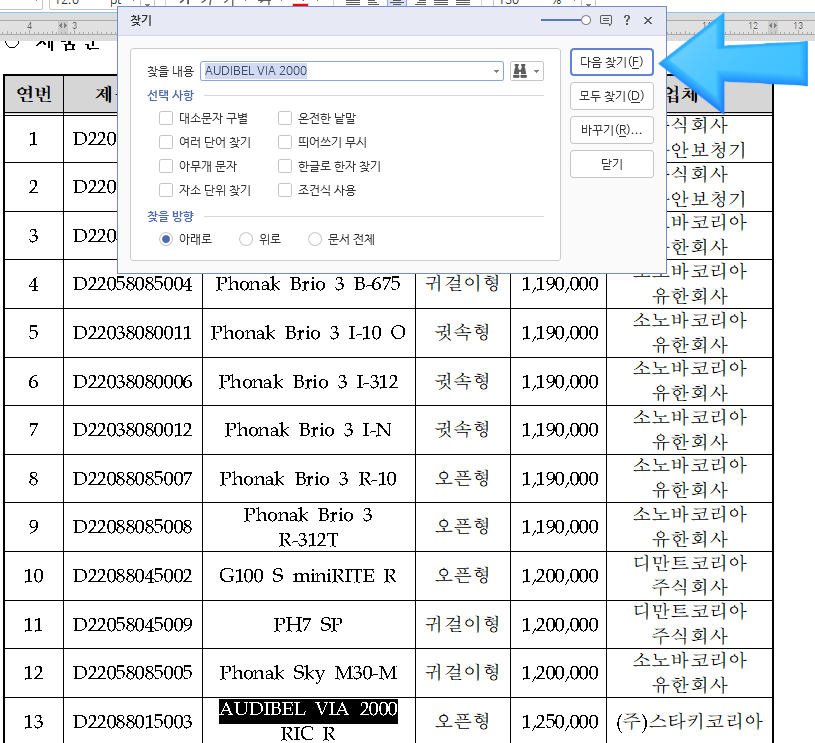Click the 귀걸이형 type cell in row 4
Image resolution: width=815 pixels, height=743 pixels.
click(x=463, y=284)
